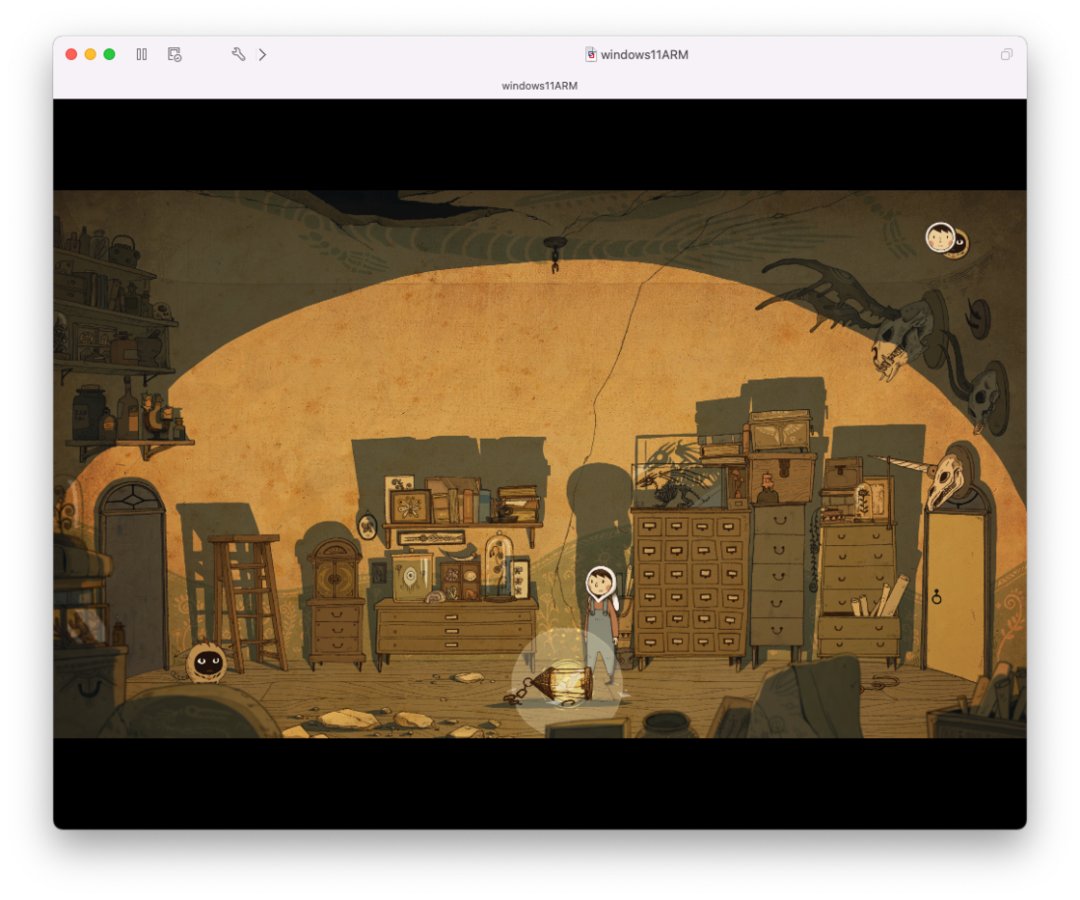This screenshot has width=1080, height=900.
Task: Click the wooden step ladder
Action: pos(248,602)
